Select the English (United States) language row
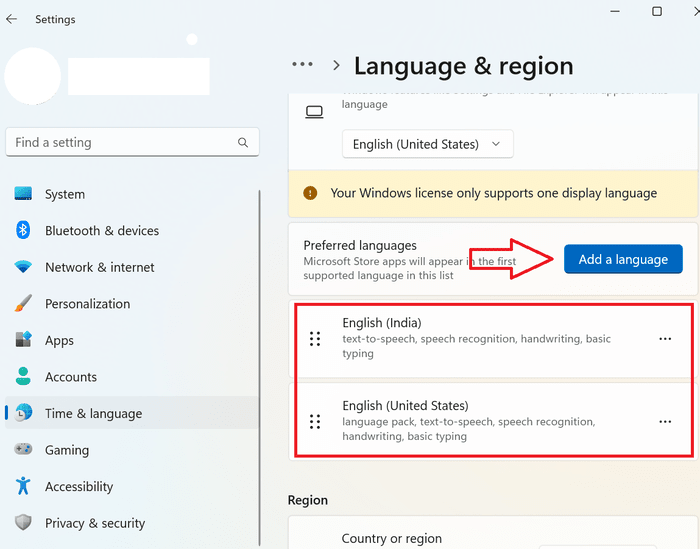 (x=493, y=422)
